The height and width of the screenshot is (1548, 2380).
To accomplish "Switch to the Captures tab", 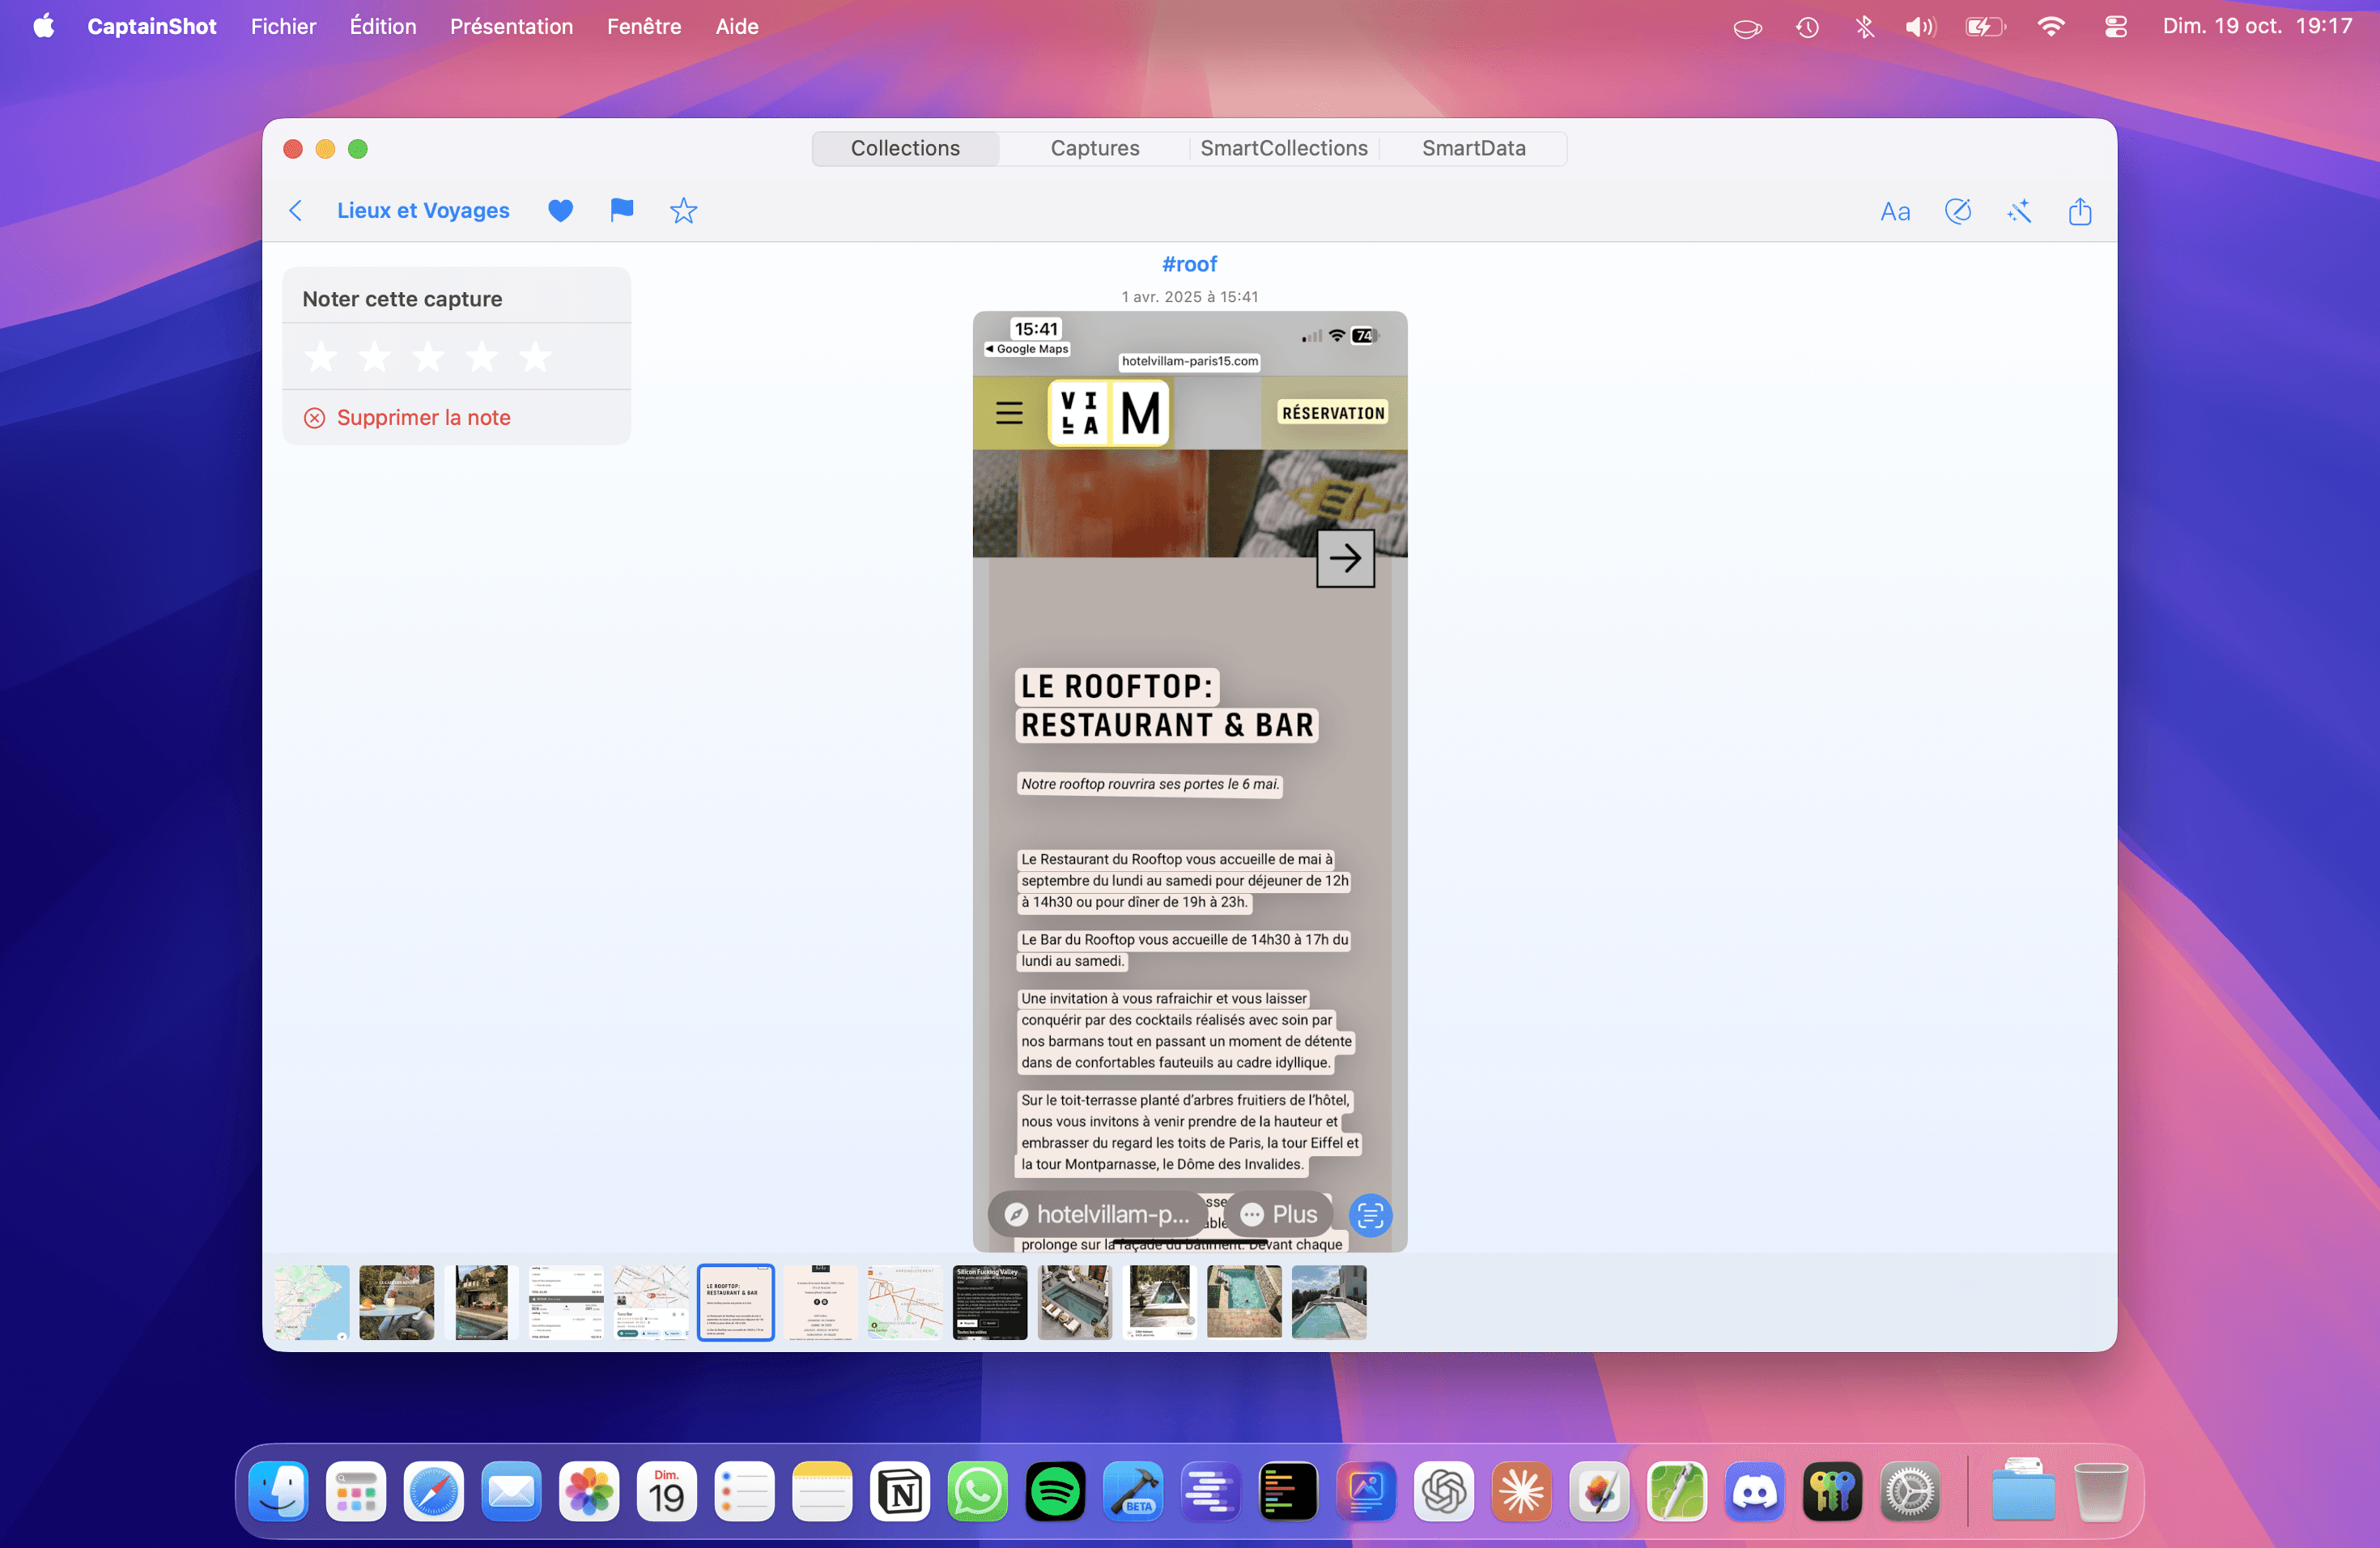I will 1094,148.
